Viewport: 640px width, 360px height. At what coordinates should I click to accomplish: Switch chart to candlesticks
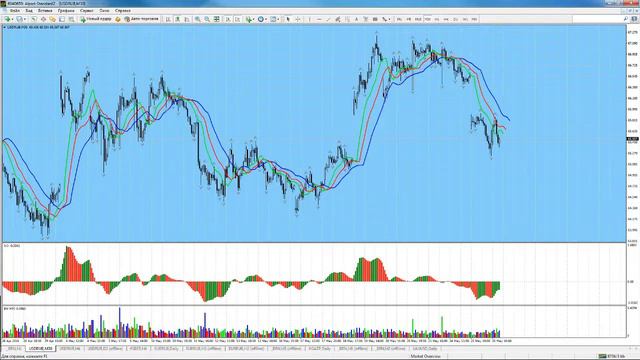point(177,19)
